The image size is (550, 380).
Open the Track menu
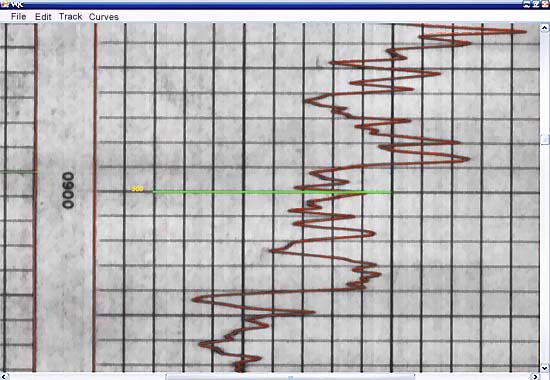click(x=71, y=16)
